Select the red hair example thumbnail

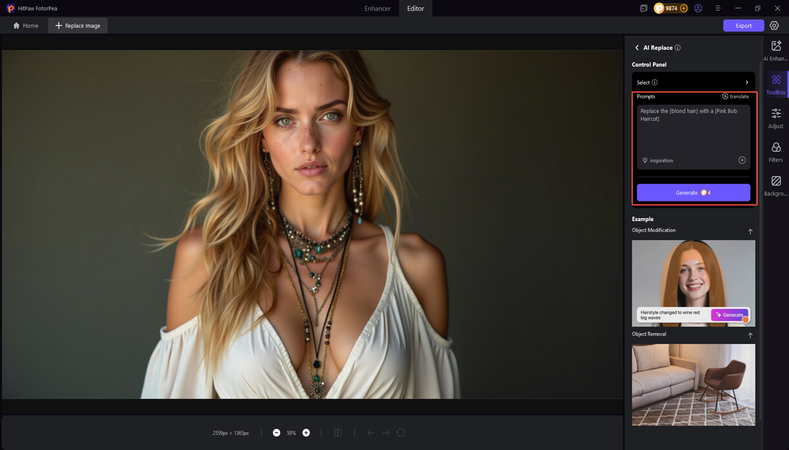click(693, 283)
